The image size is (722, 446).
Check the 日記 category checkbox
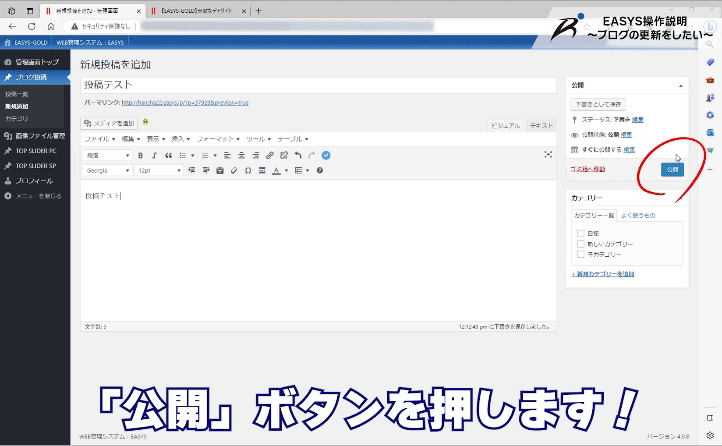tap(580, 233)
